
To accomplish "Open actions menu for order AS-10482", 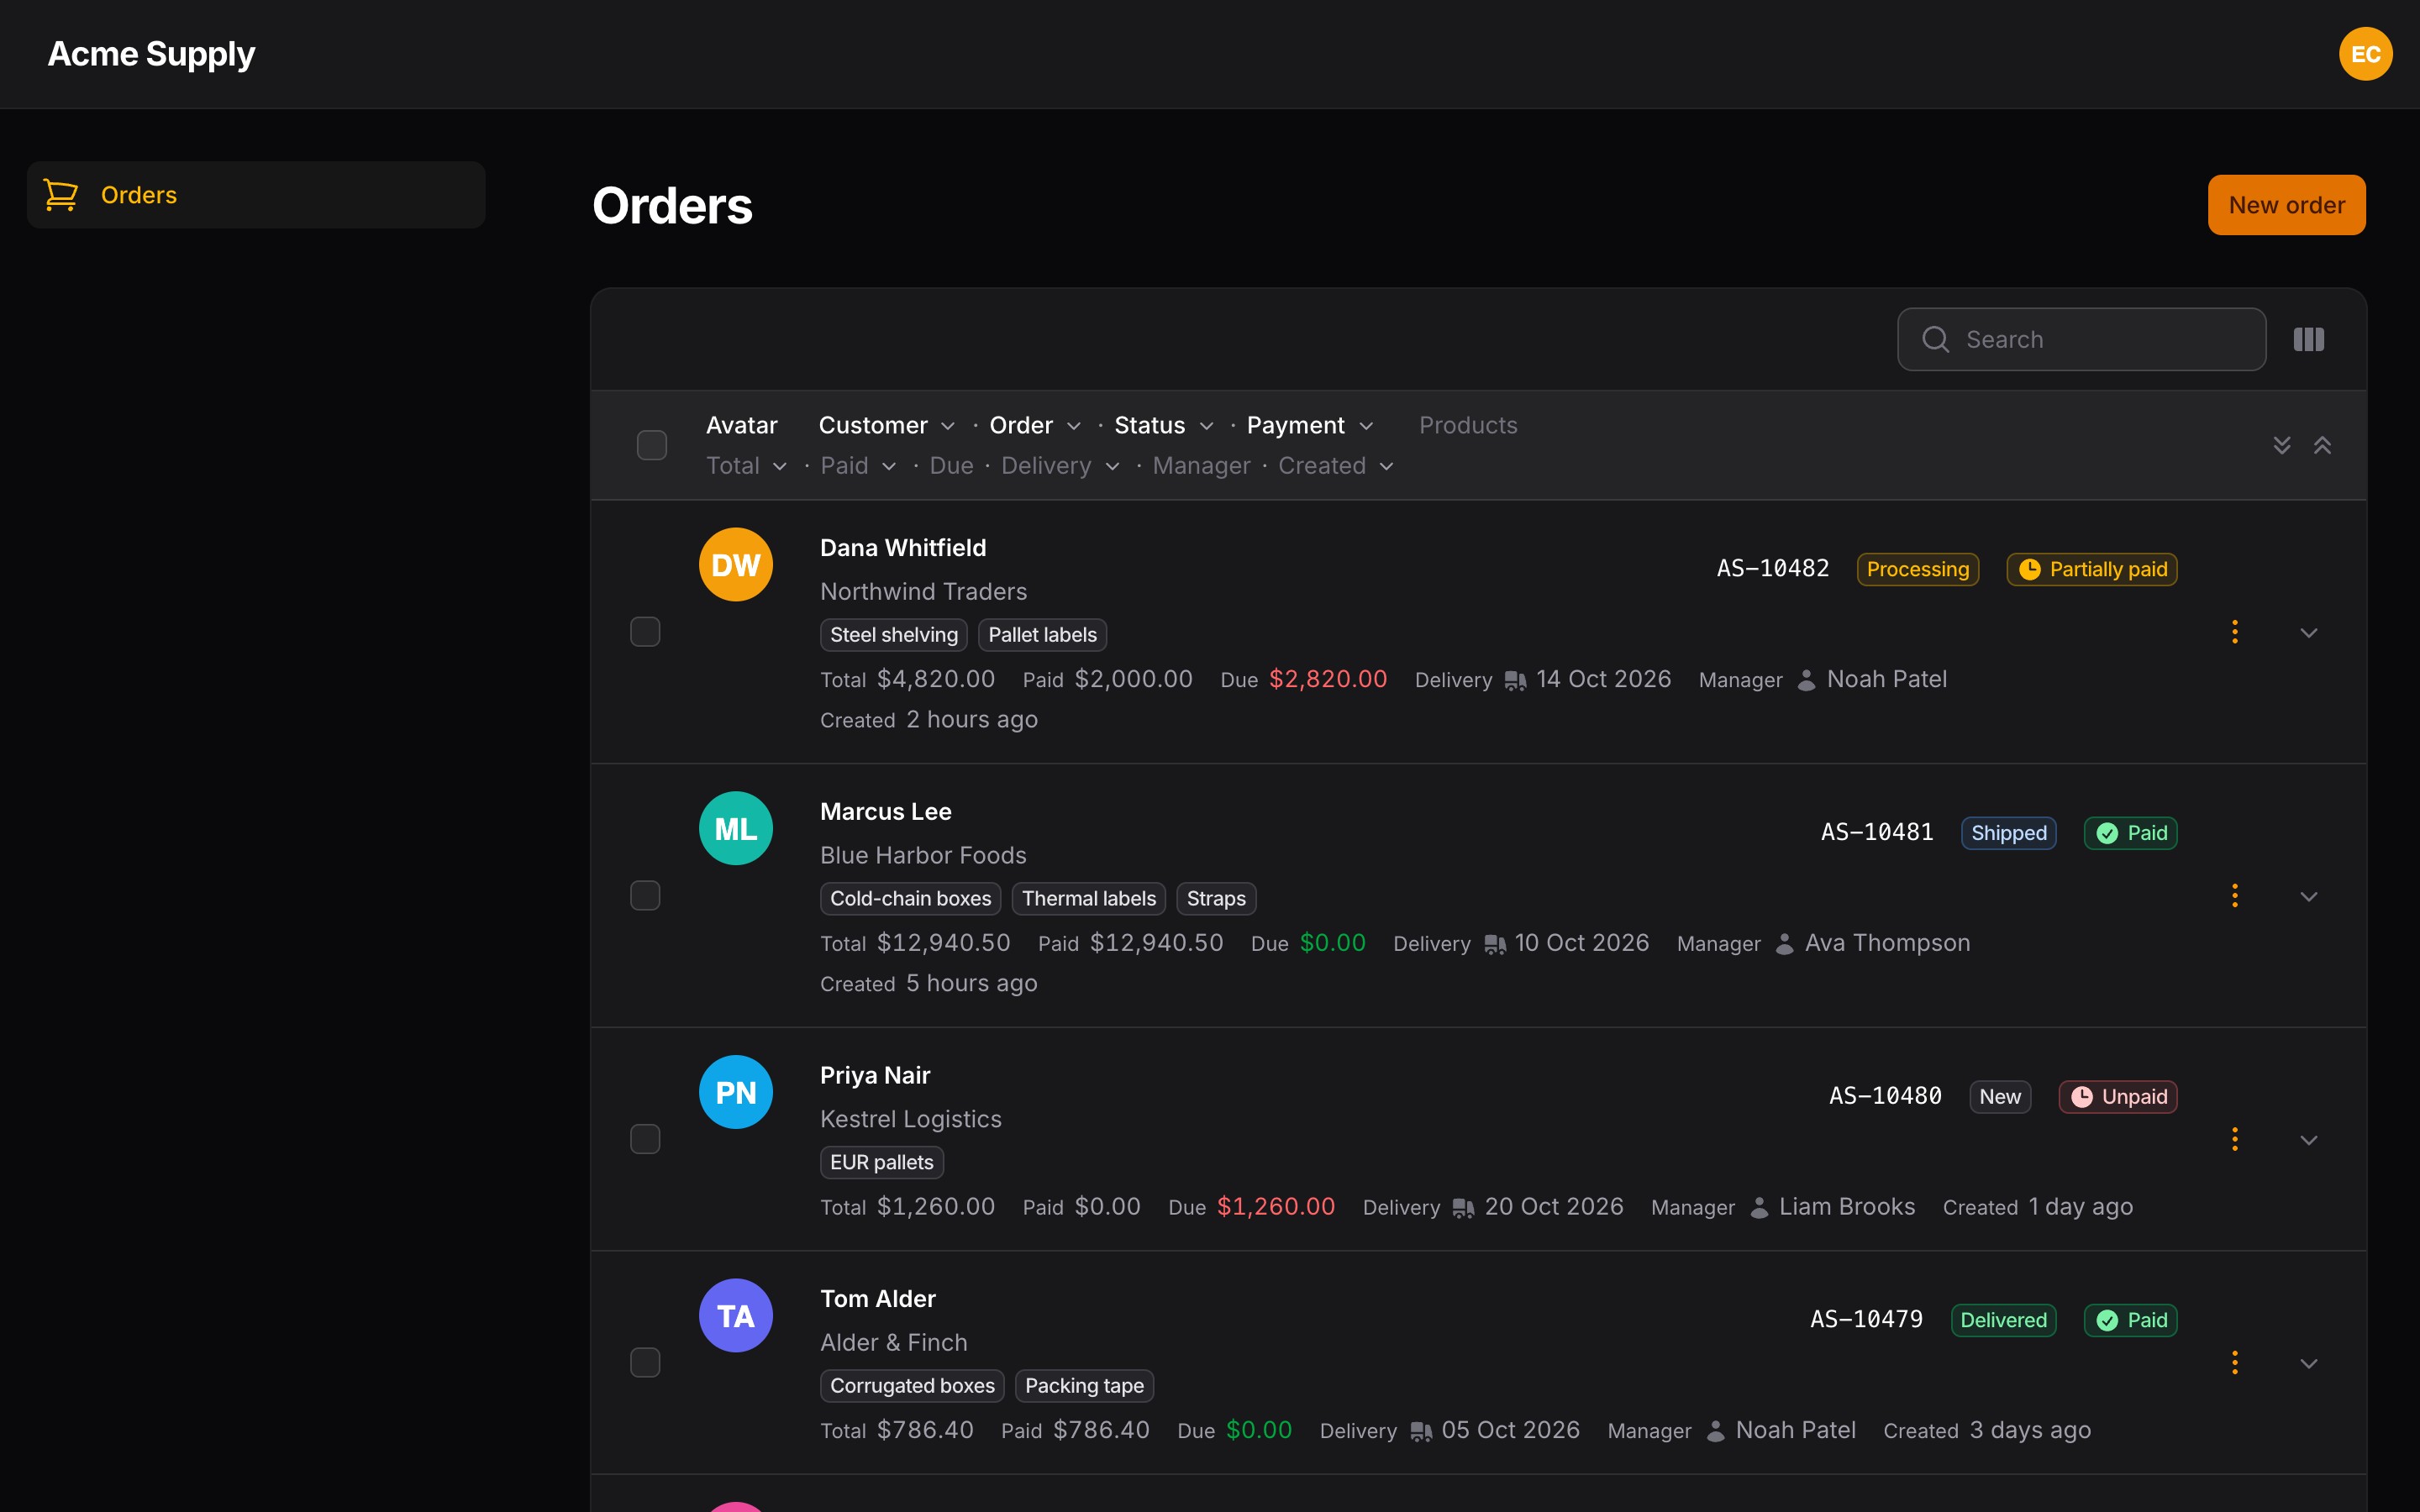I will coord(2234,632).
